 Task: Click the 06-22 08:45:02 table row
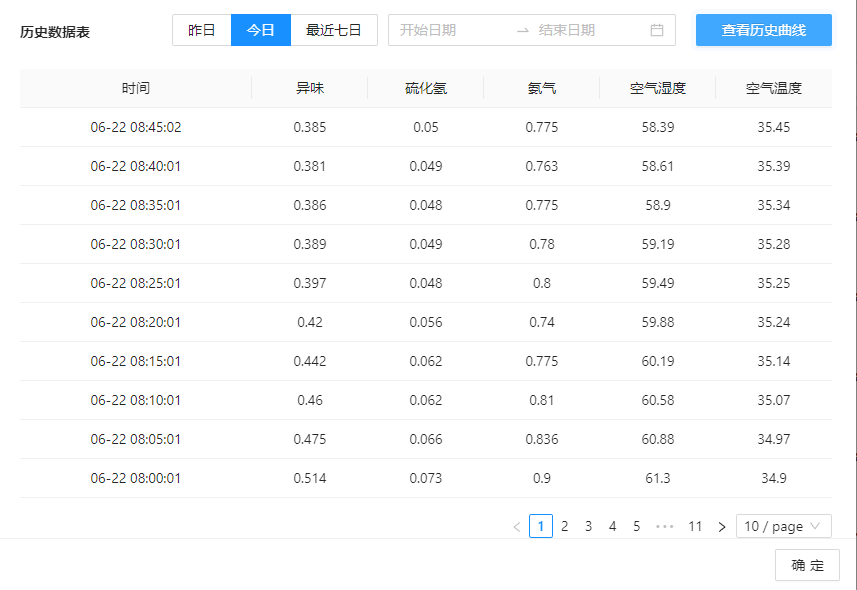426,127
